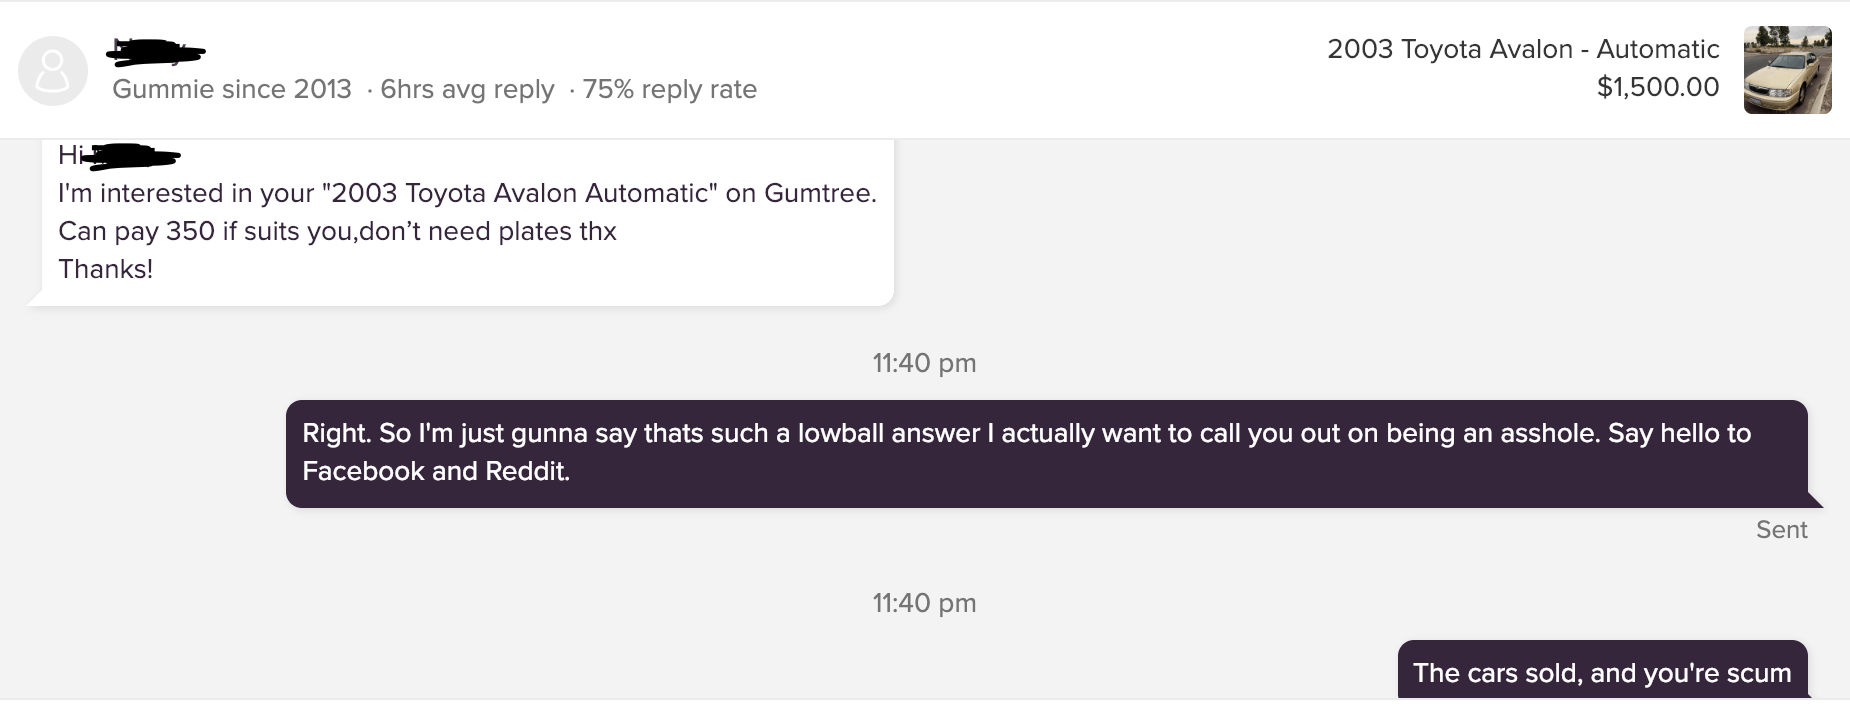The height and width of the screenshot is (708, 1850).
Task: Click the 'cars sold' message bubble
Action: point(1602,673)
